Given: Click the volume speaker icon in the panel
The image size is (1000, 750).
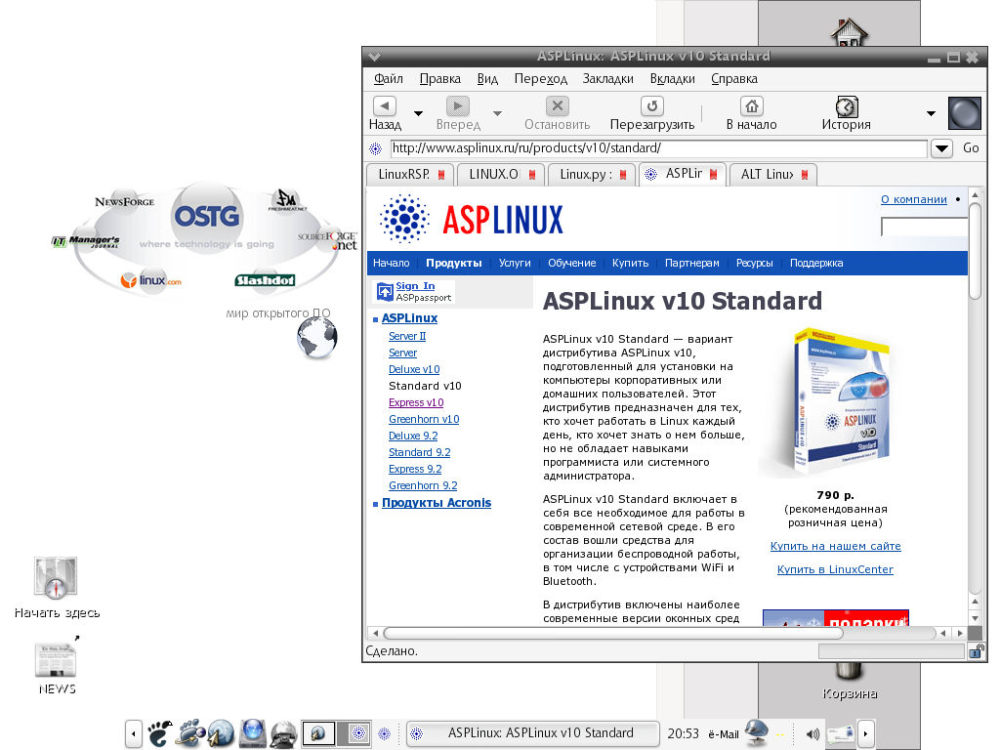Looking at the screenshot, I should coord(812,734).
